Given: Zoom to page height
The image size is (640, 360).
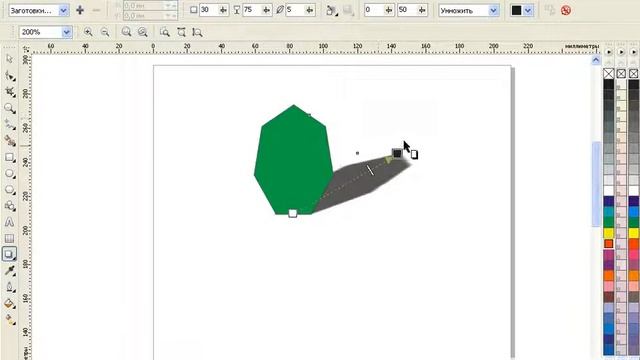Looking at the screenshot, I should tap(197, 32).
